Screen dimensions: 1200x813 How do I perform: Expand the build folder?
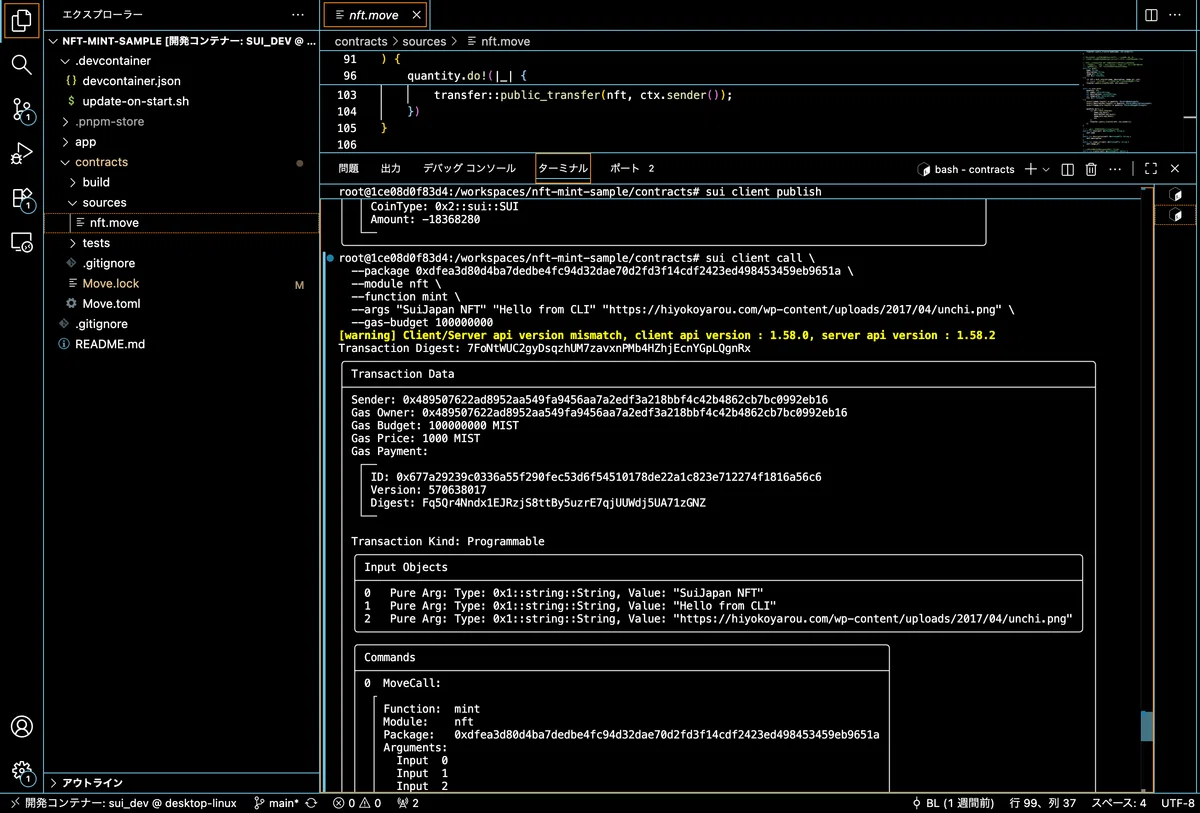181,182
